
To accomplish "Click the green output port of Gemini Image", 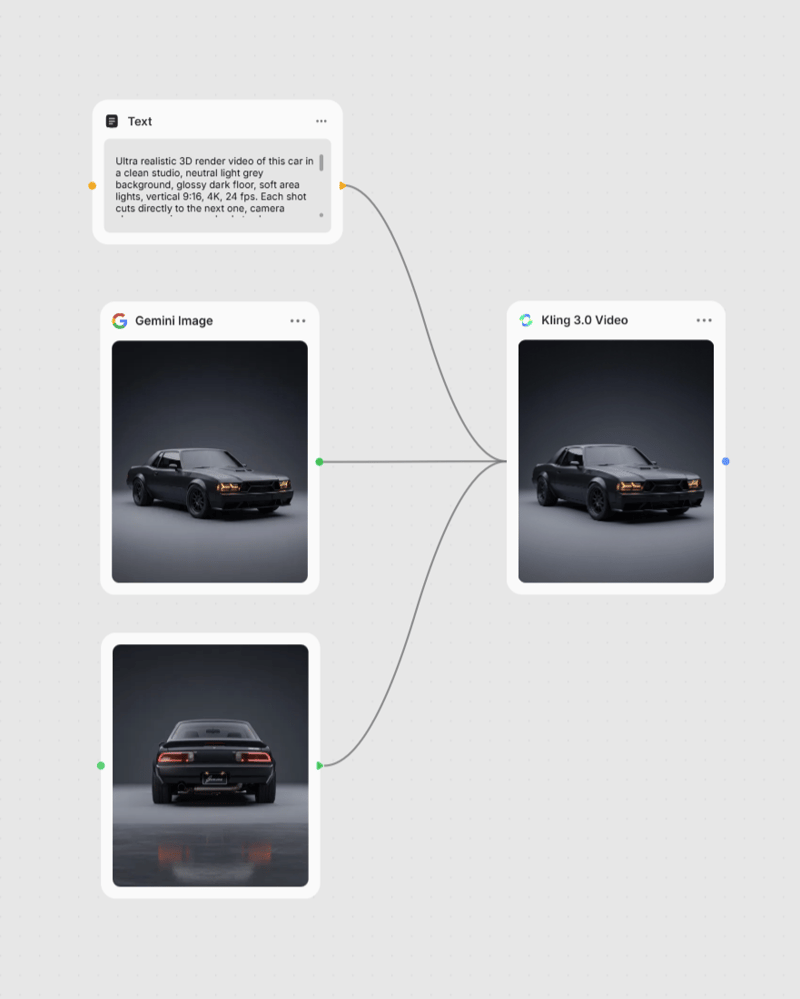I will coord(319,462).
